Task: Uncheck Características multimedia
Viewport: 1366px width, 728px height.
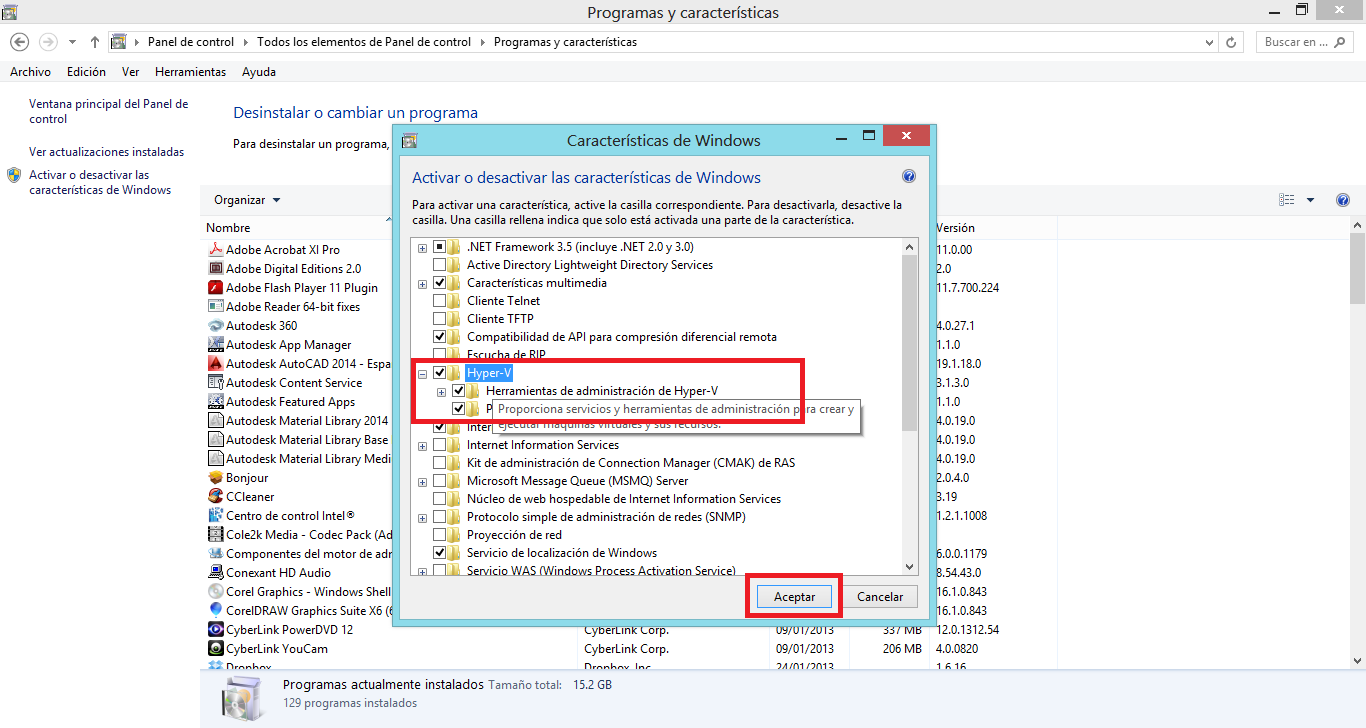Action: point(440,283)
